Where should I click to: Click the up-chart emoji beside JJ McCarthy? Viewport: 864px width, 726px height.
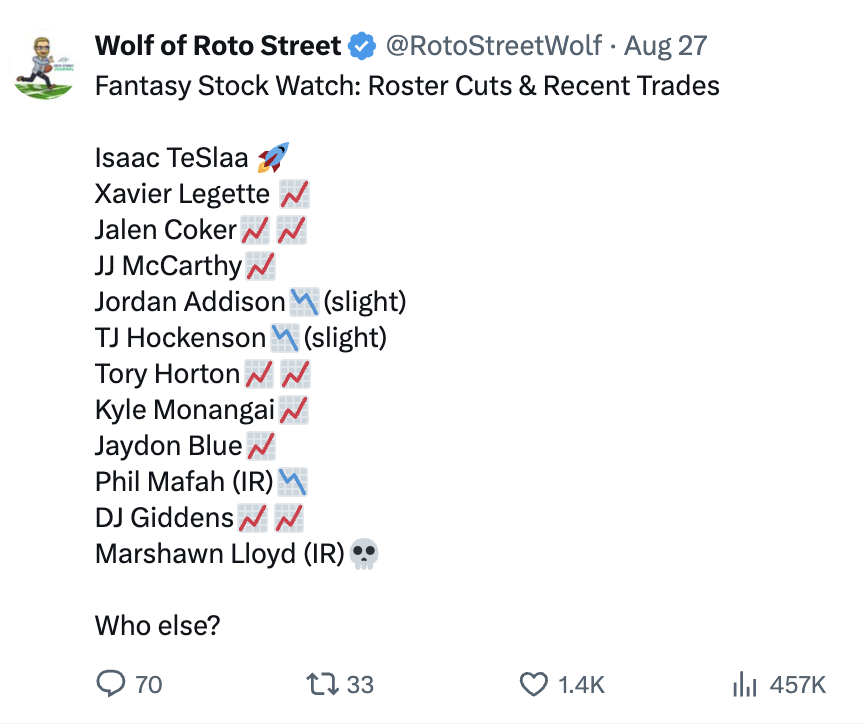click(260, 266)
